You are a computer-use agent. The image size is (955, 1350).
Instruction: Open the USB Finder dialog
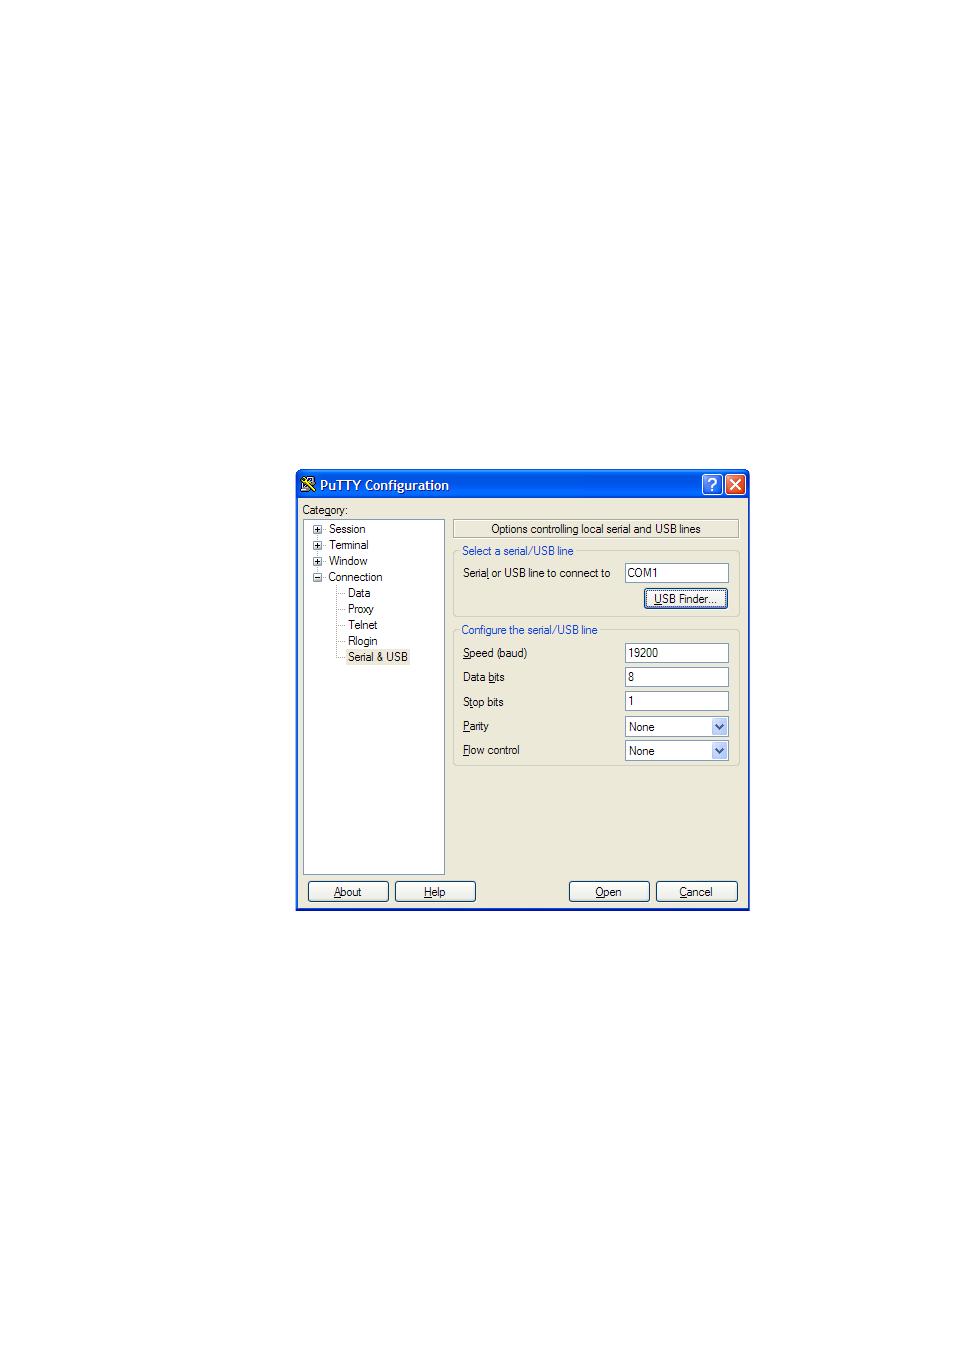pyautogui.click(x=685, y=599)
